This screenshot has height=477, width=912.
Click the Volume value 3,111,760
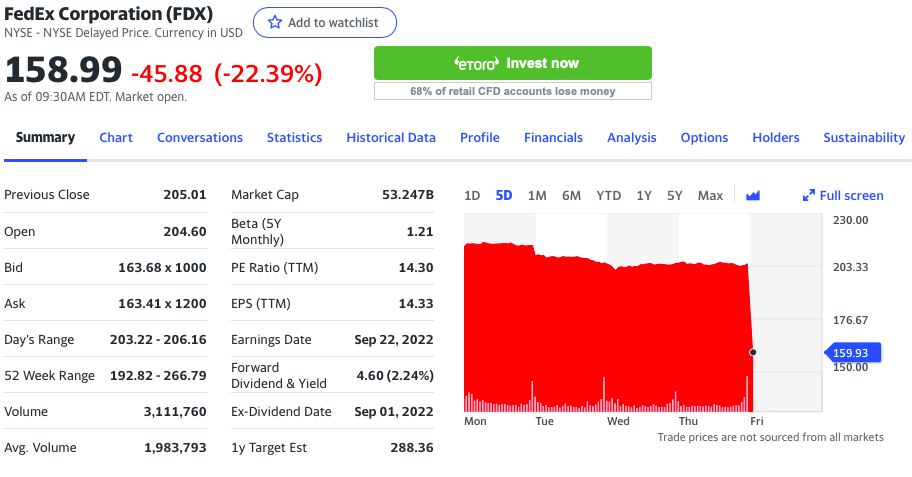175,412
